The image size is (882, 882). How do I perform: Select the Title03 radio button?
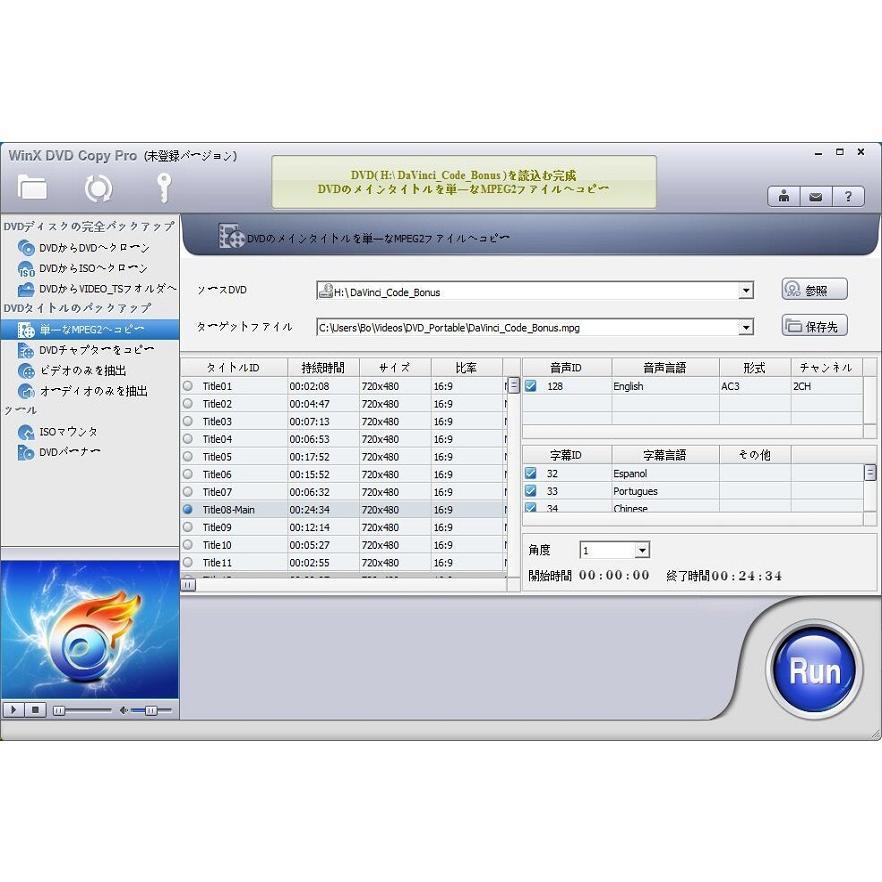point(188,421)
